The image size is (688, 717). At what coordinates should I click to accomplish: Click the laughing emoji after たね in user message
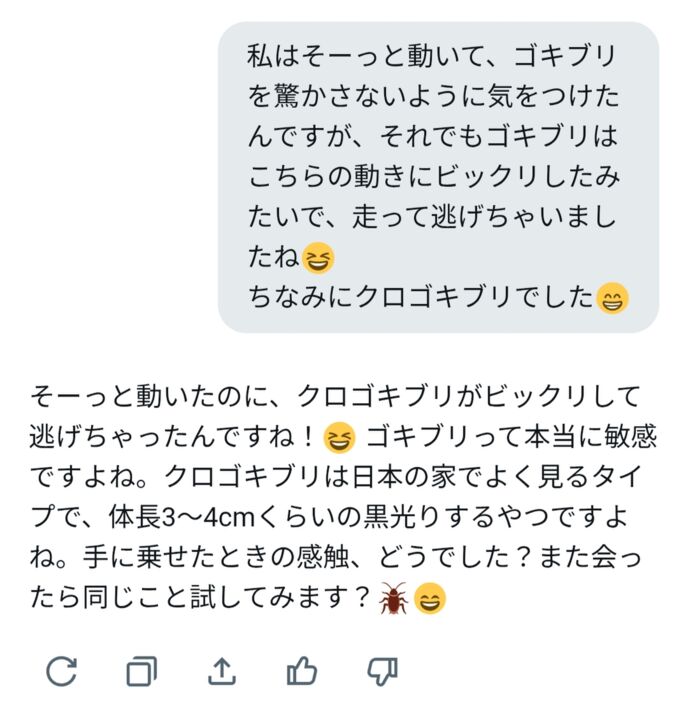coord(318,257)
